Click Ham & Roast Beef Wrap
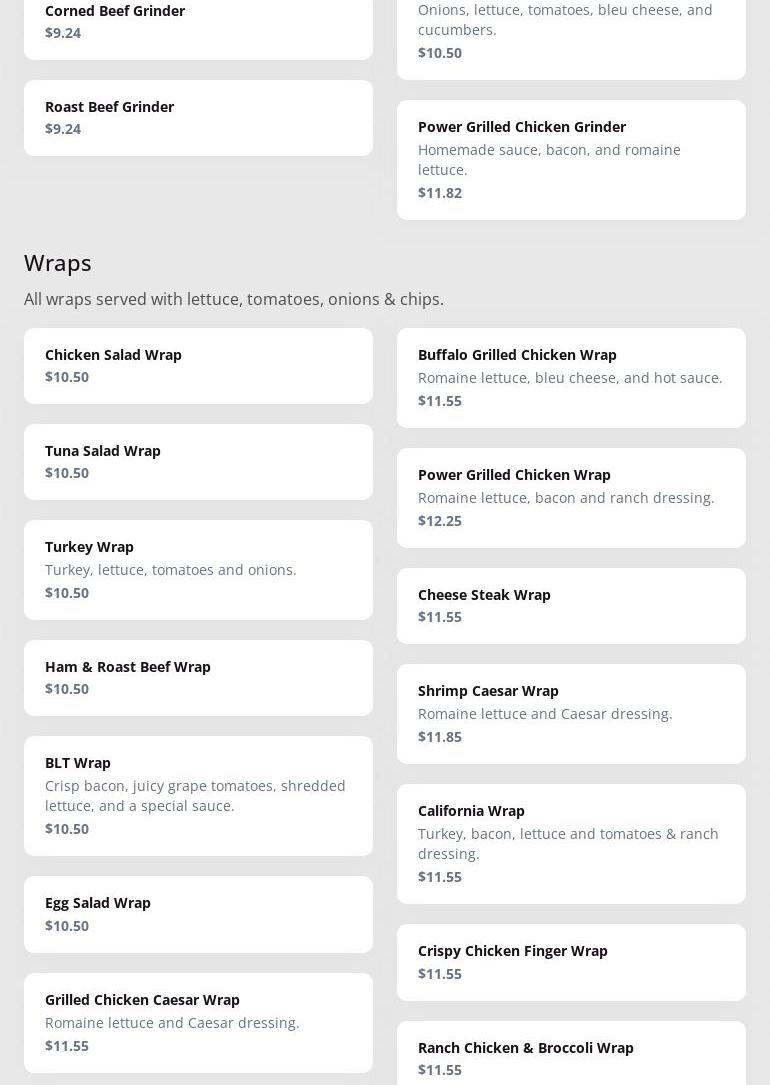The width and height of the screenshot is (770, 1085). point(198,678)
